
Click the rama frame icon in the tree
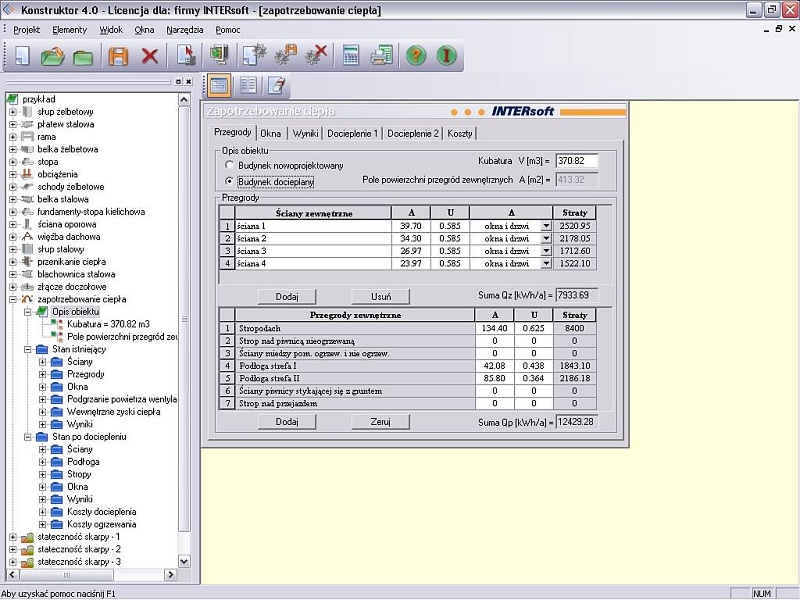click(x=27, y=137)
